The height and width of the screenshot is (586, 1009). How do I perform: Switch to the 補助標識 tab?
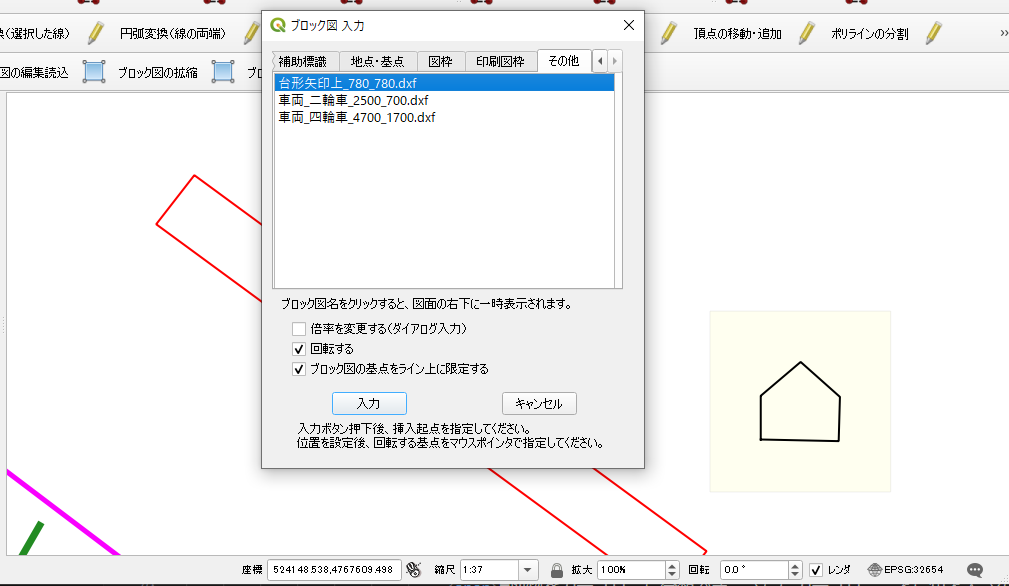point(302,61)
